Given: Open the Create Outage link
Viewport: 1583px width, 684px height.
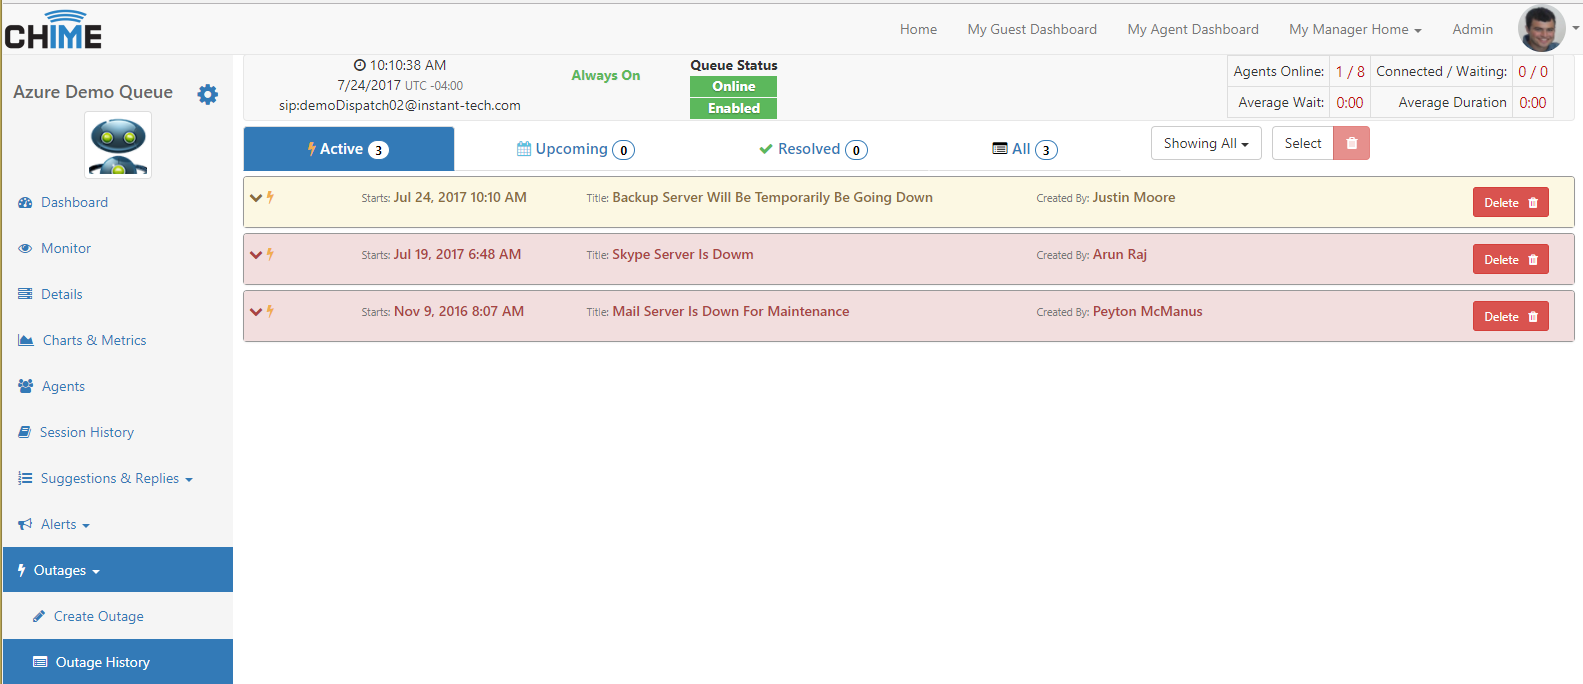Looking at the screenshot, I should point(99,616).
